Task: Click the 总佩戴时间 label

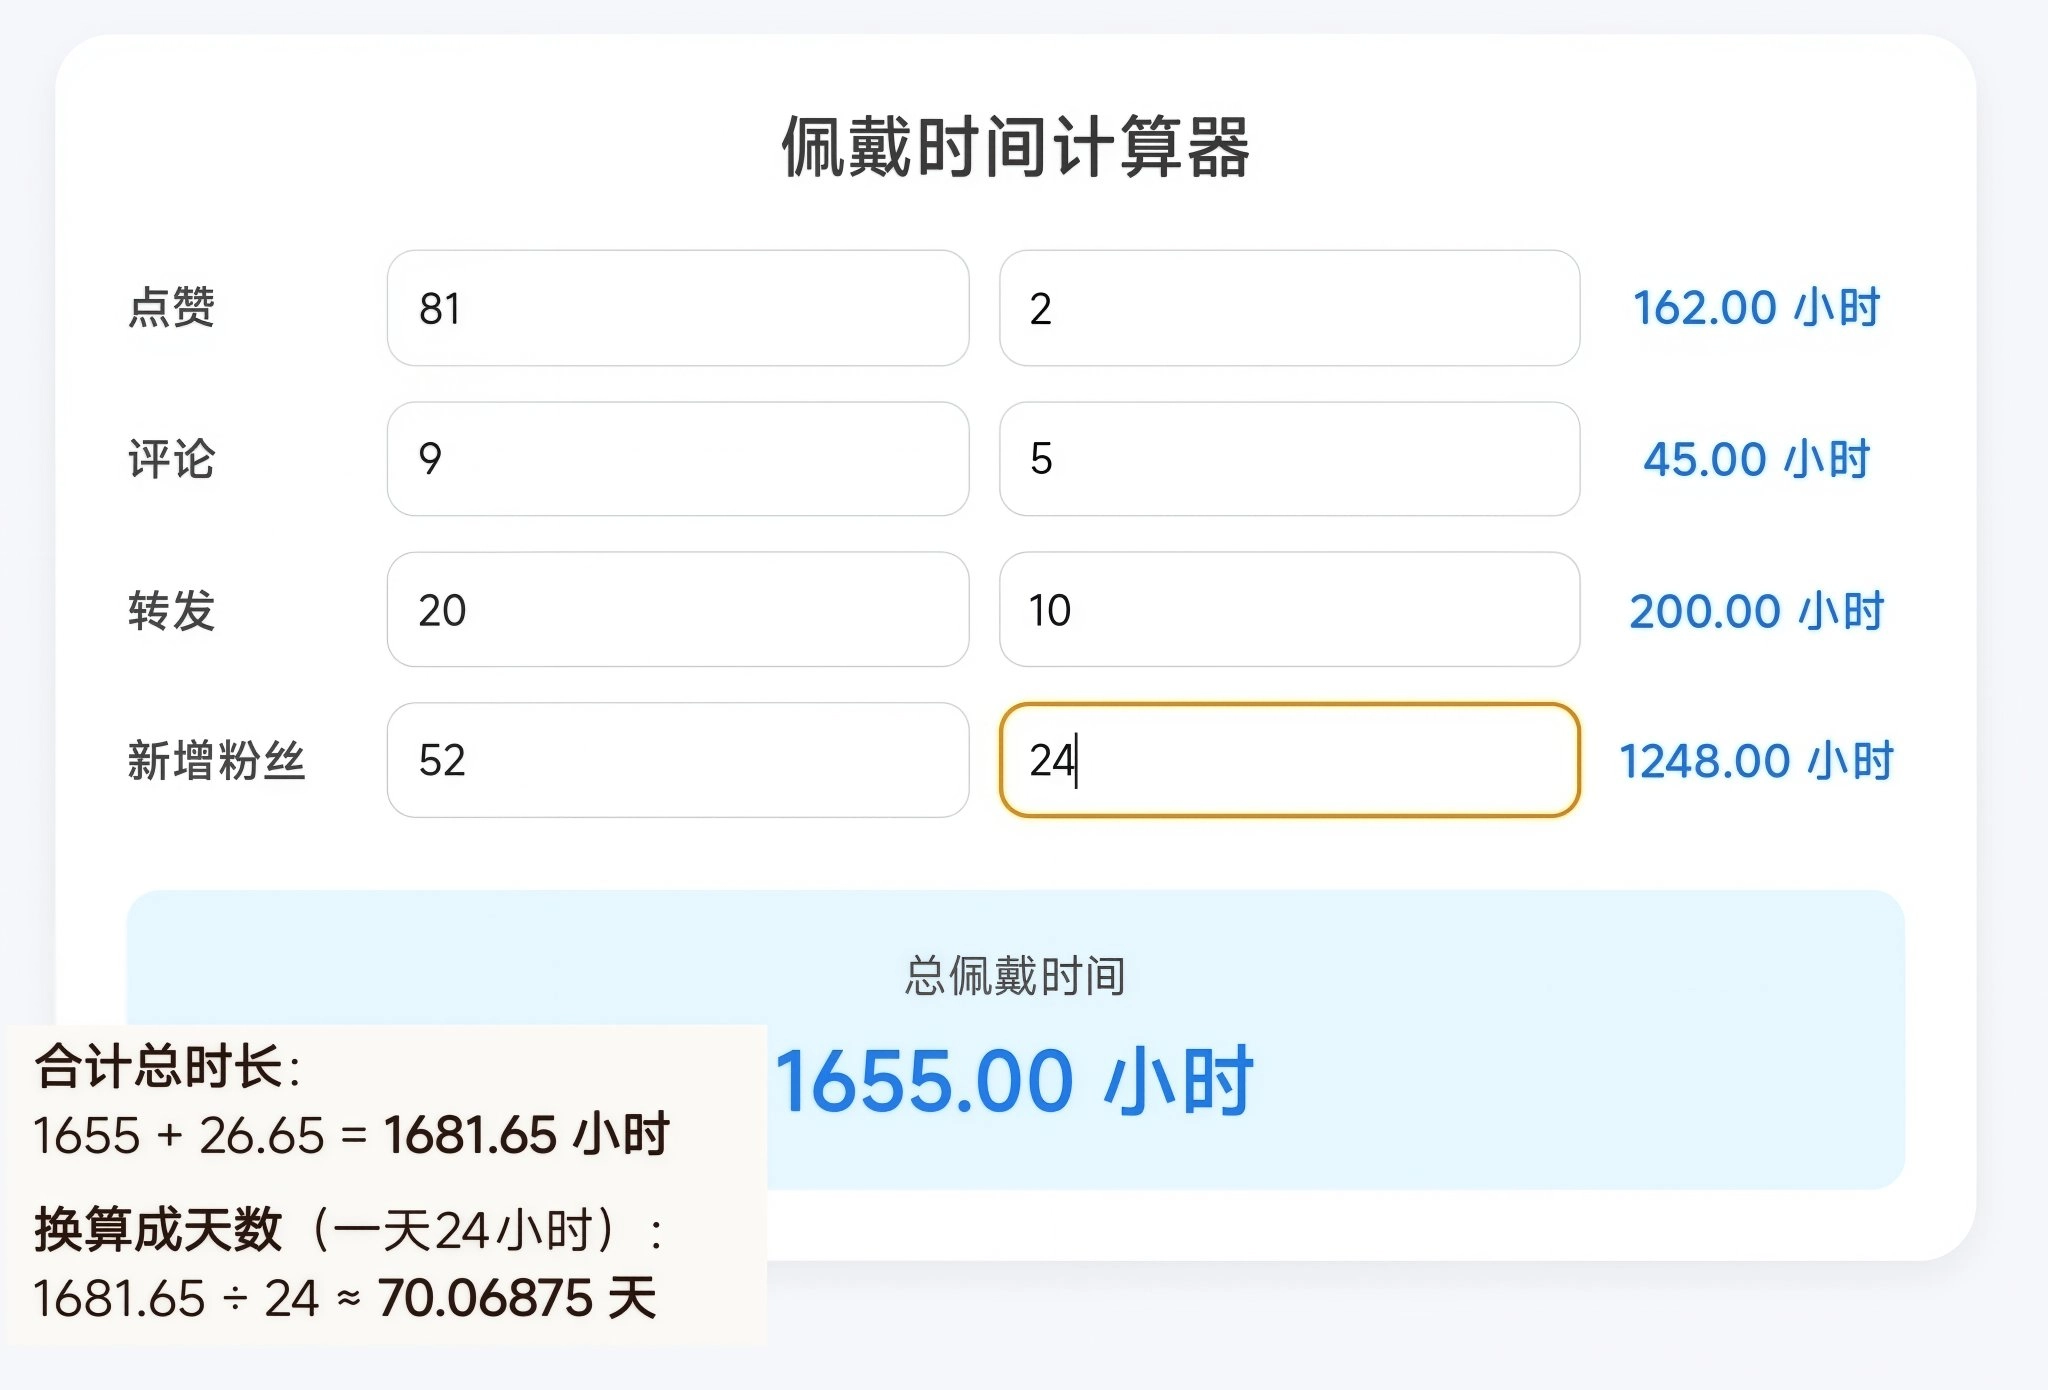Action: [x=1015, y=976]
